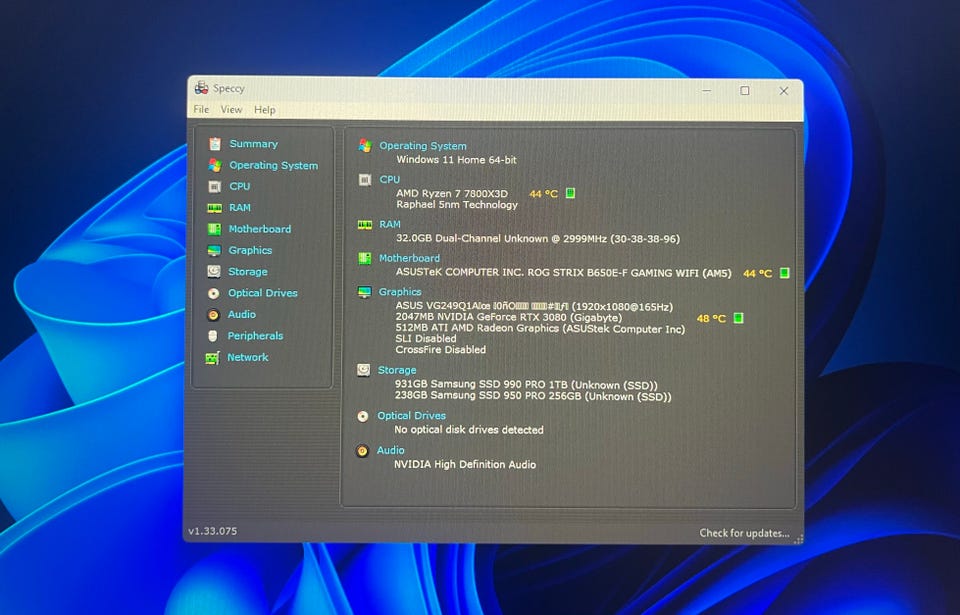Click the CPU chip icon in sidebar

click(x=214, y=187)
